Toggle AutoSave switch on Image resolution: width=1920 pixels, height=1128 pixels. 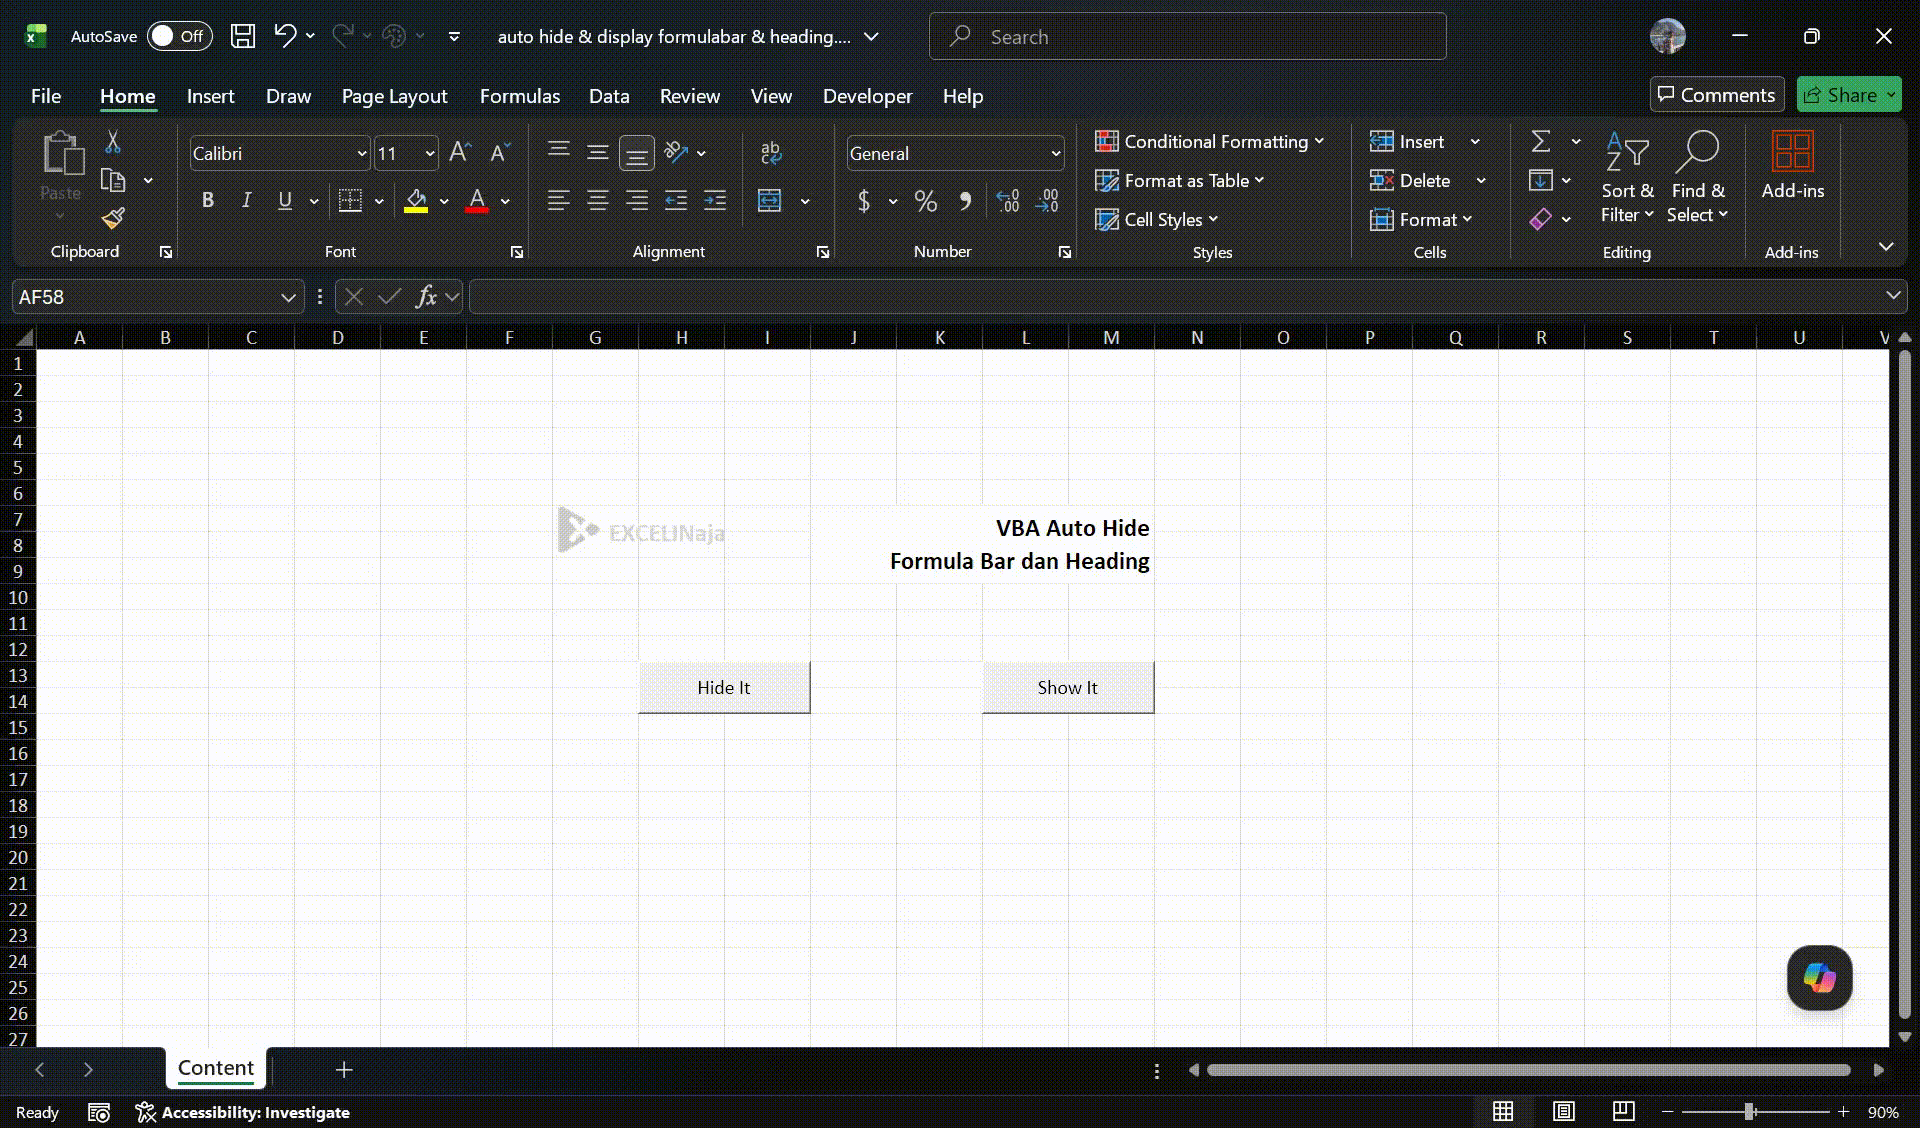(x=179, y=36)
